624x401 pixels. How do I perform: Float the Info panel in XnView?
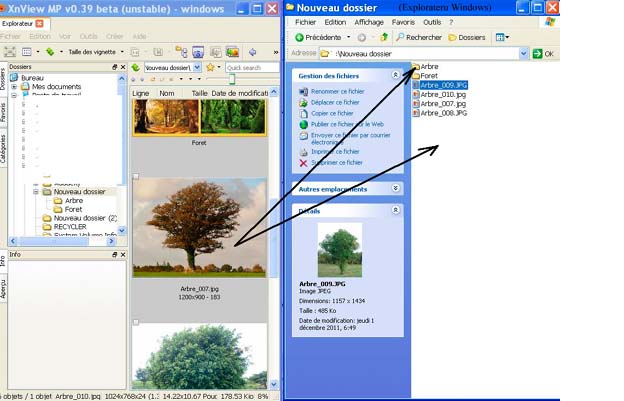point(115,254)
